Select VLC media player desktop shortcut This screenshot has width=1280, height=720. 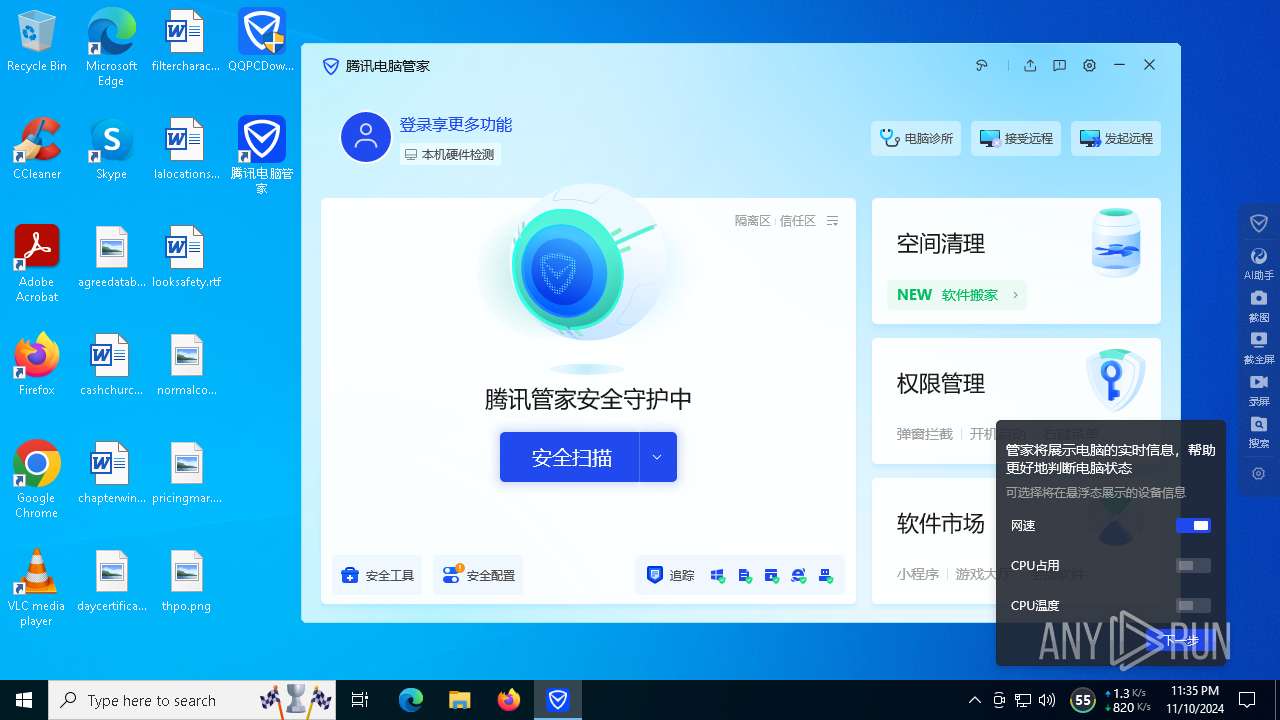click(36, 588)
